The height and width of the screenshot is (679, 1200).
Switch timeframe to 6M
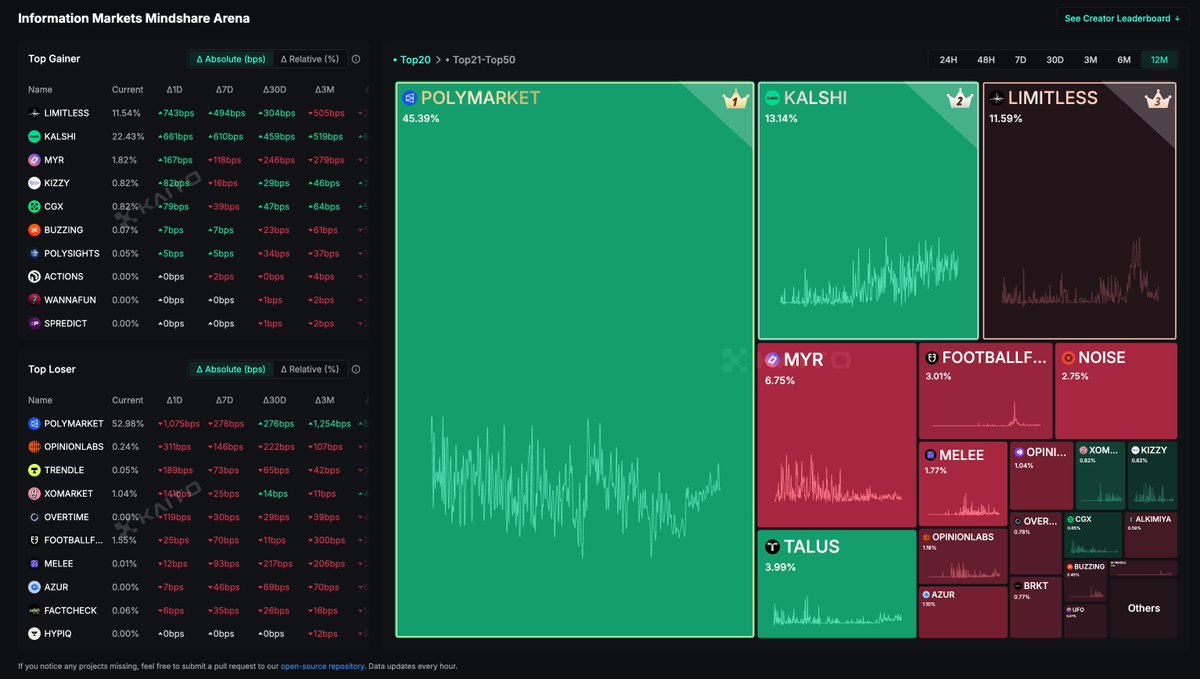(x=1124, y=60)
